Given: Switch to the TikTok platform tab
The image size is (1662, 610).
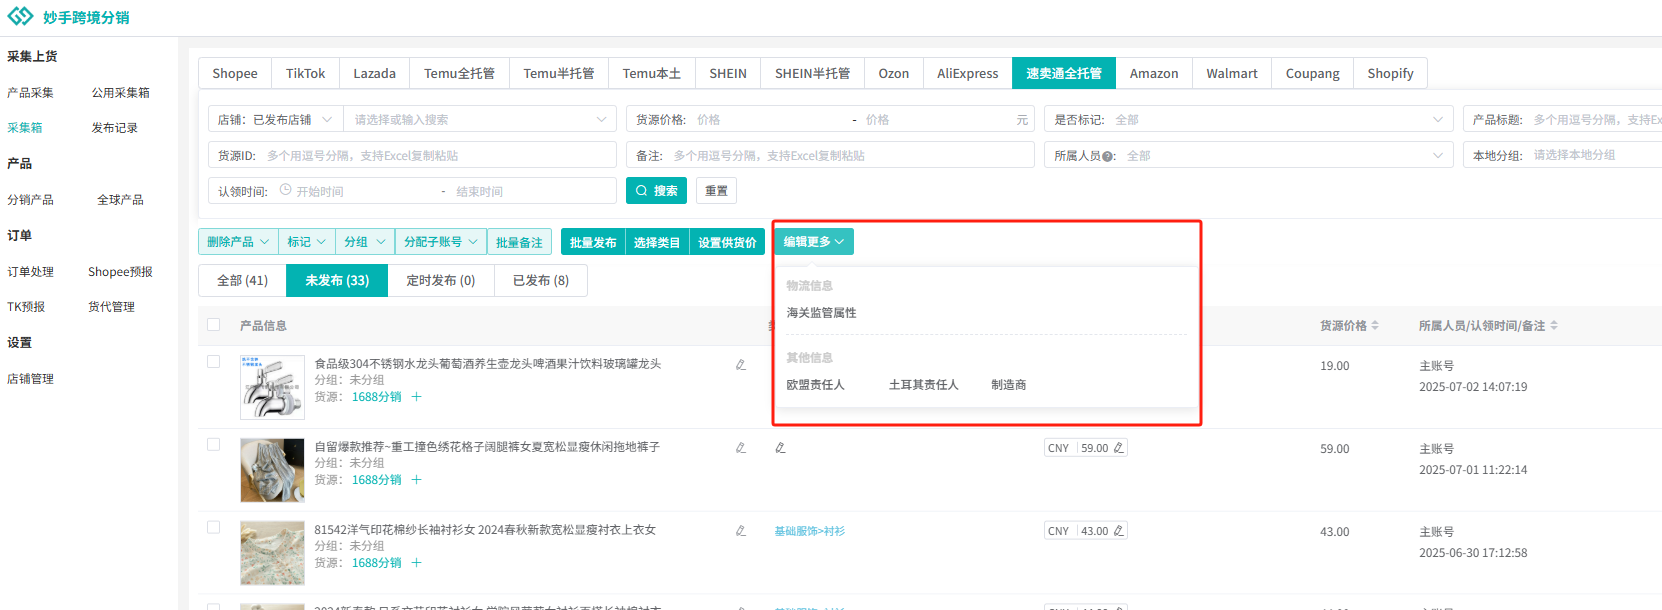Looking at the screenshot, I should (305, 73).
